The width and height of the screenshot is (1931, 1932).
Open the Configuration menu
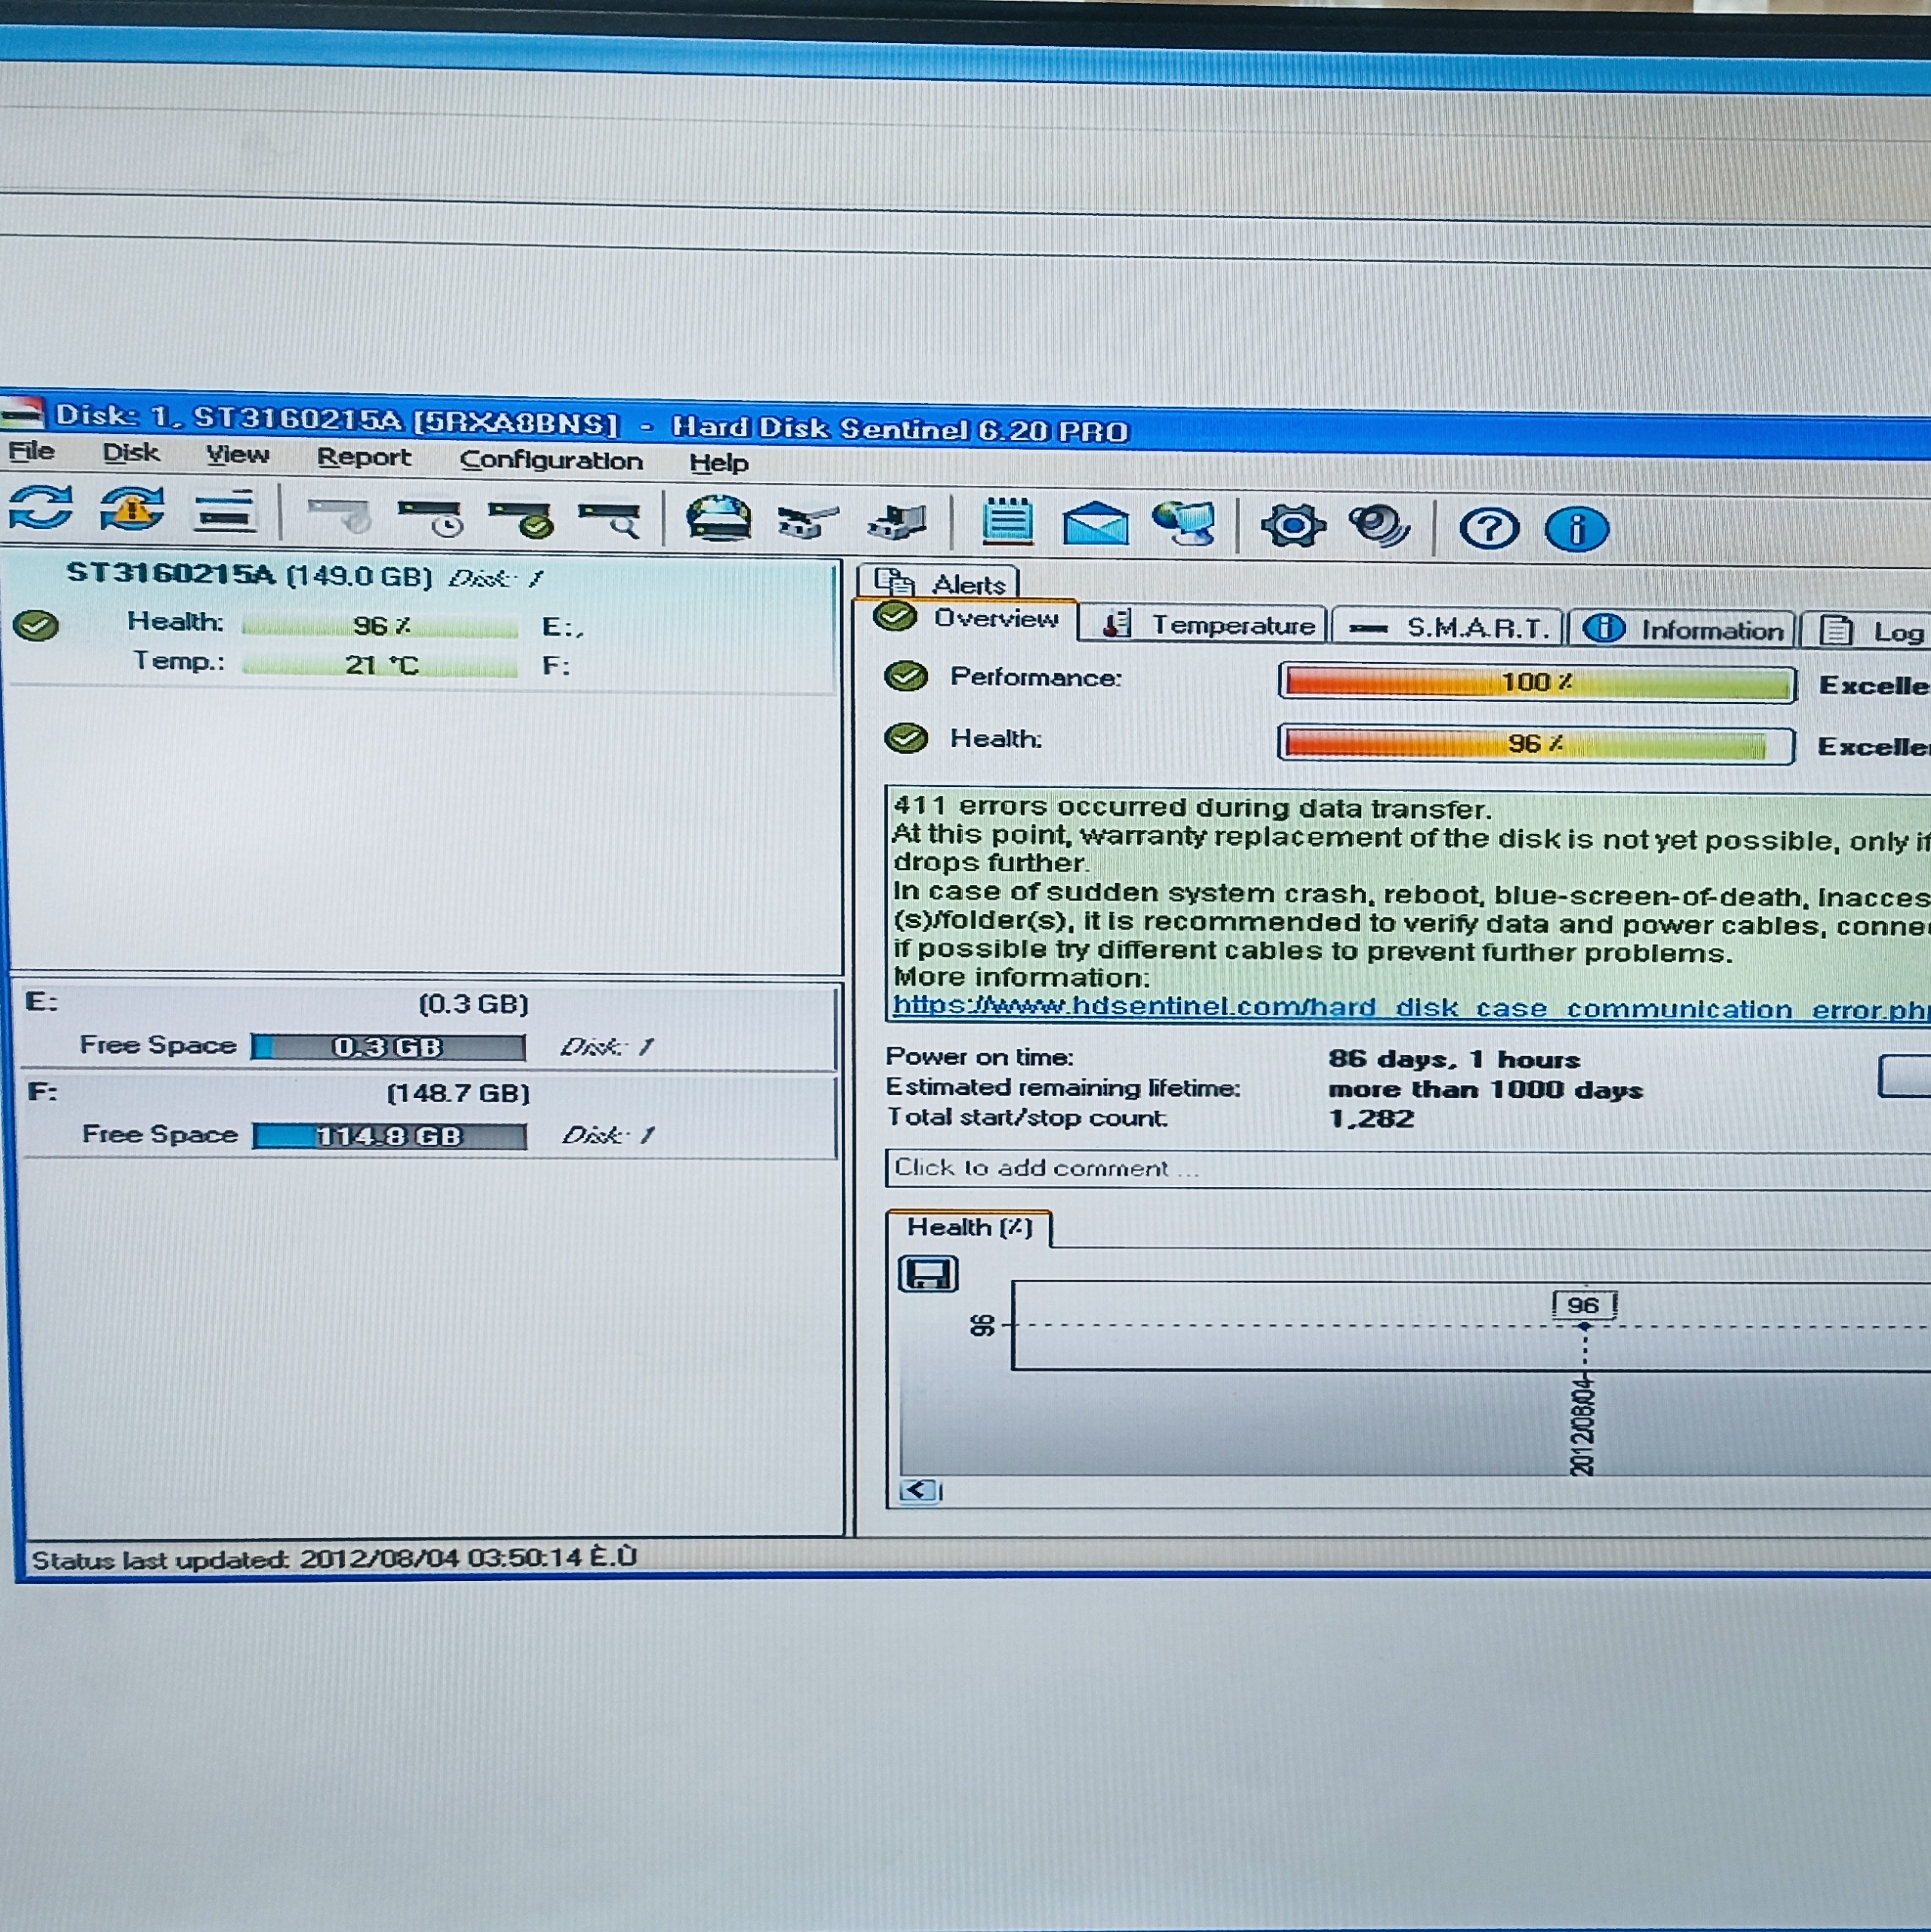tap(550, 460)
